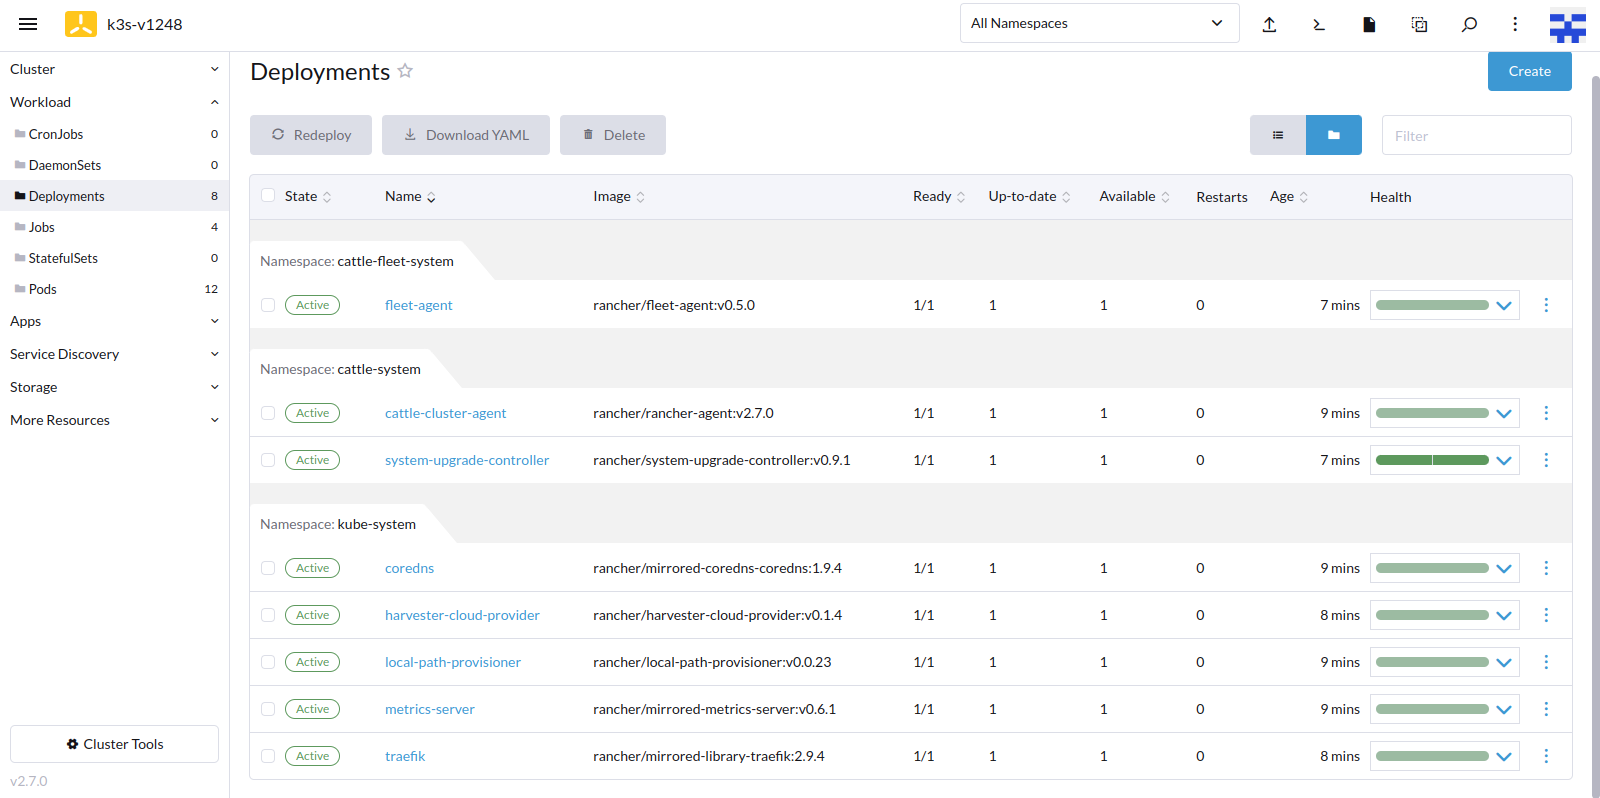This screenshot has height=798, width=1600.
Task: Sort by State column arrows
Action: tap(327, 197)
